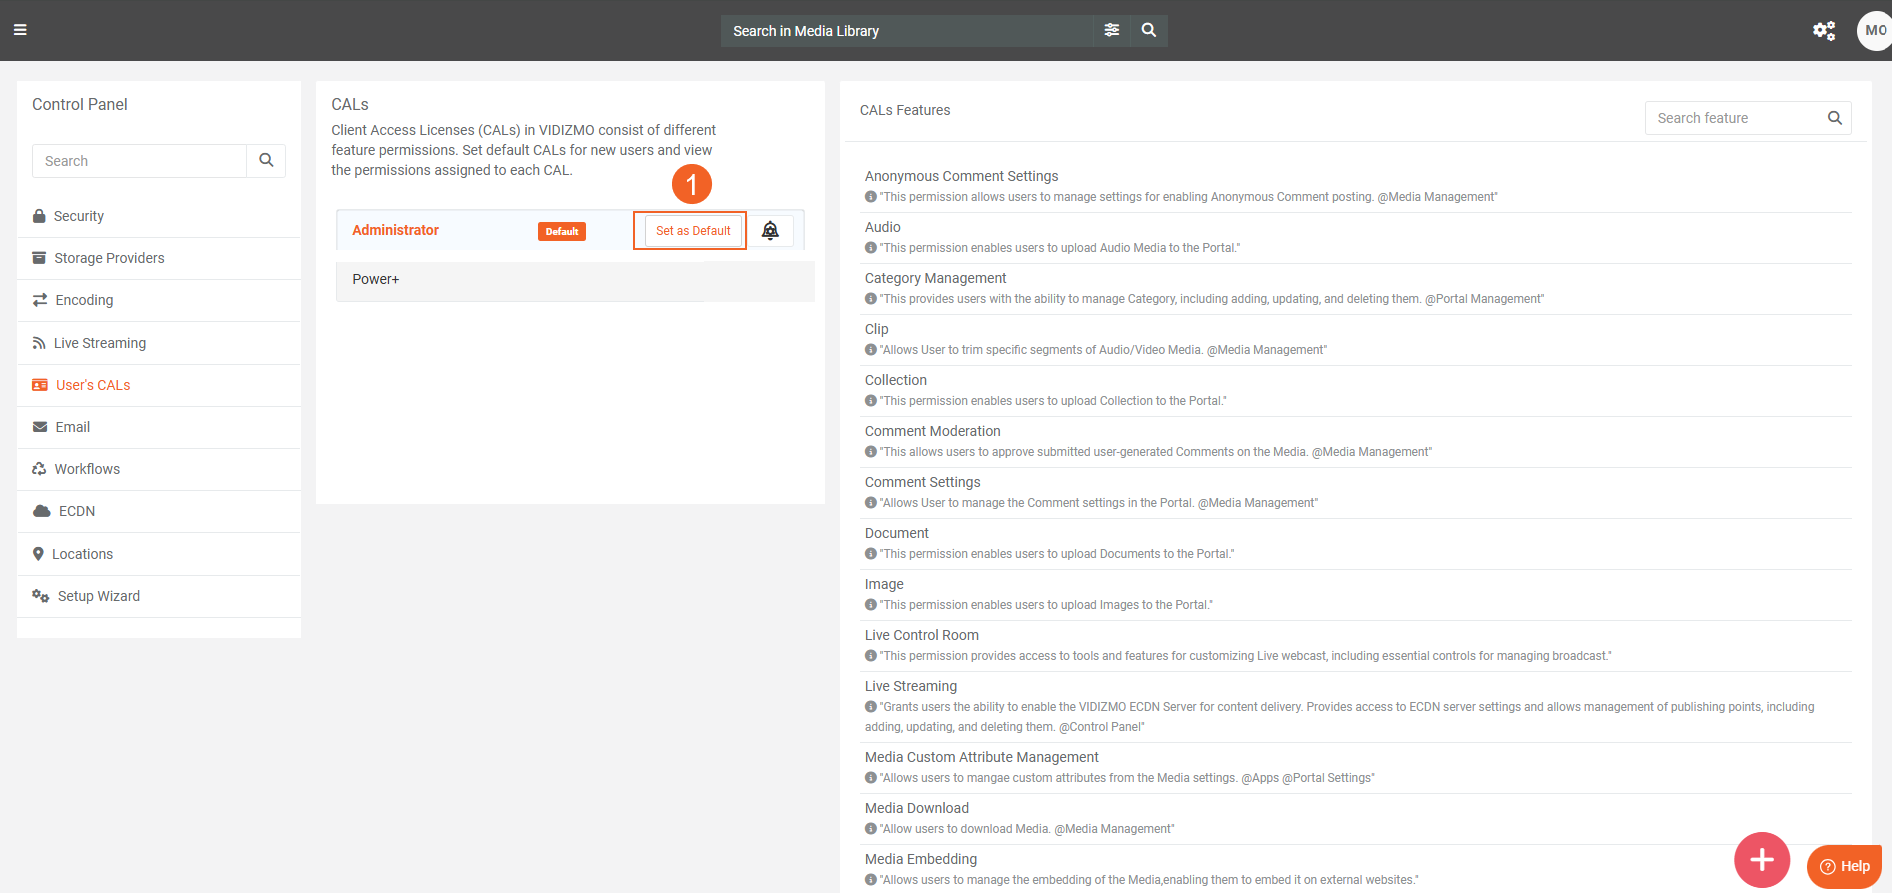Set Administrator CAL as default
The width and height of the screenshot is (1892, 893).
click(693, 231)
